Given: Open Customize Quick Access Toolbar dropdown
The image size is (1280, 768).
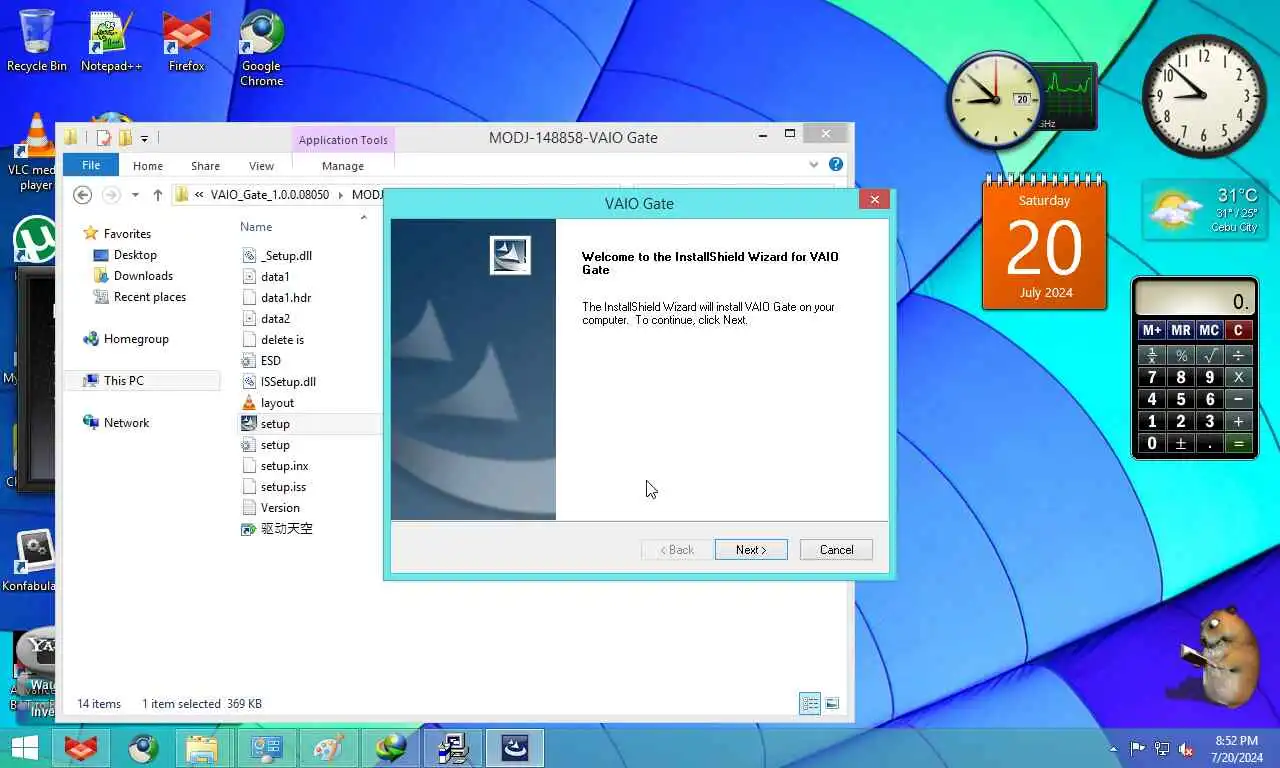Looking at the screenshot, I should pos(144,139).
